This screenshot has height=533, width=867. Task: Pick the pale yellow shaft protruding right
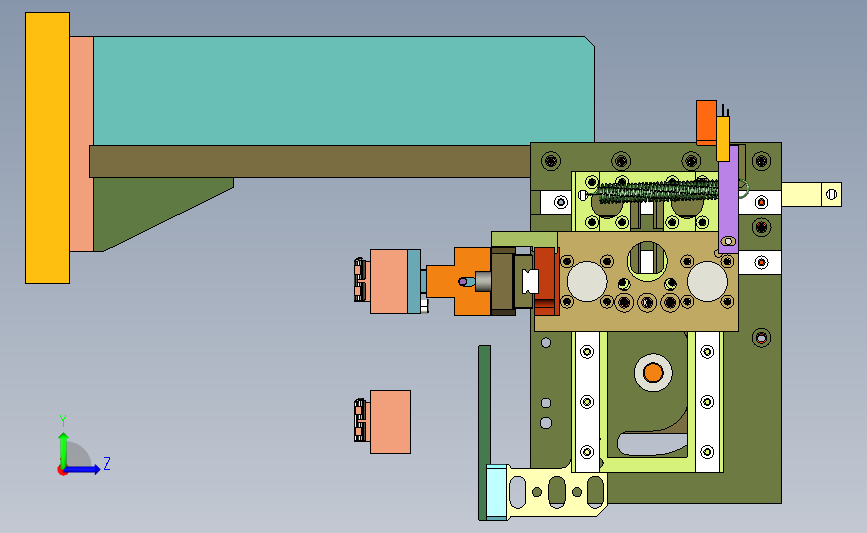(811, 195)
